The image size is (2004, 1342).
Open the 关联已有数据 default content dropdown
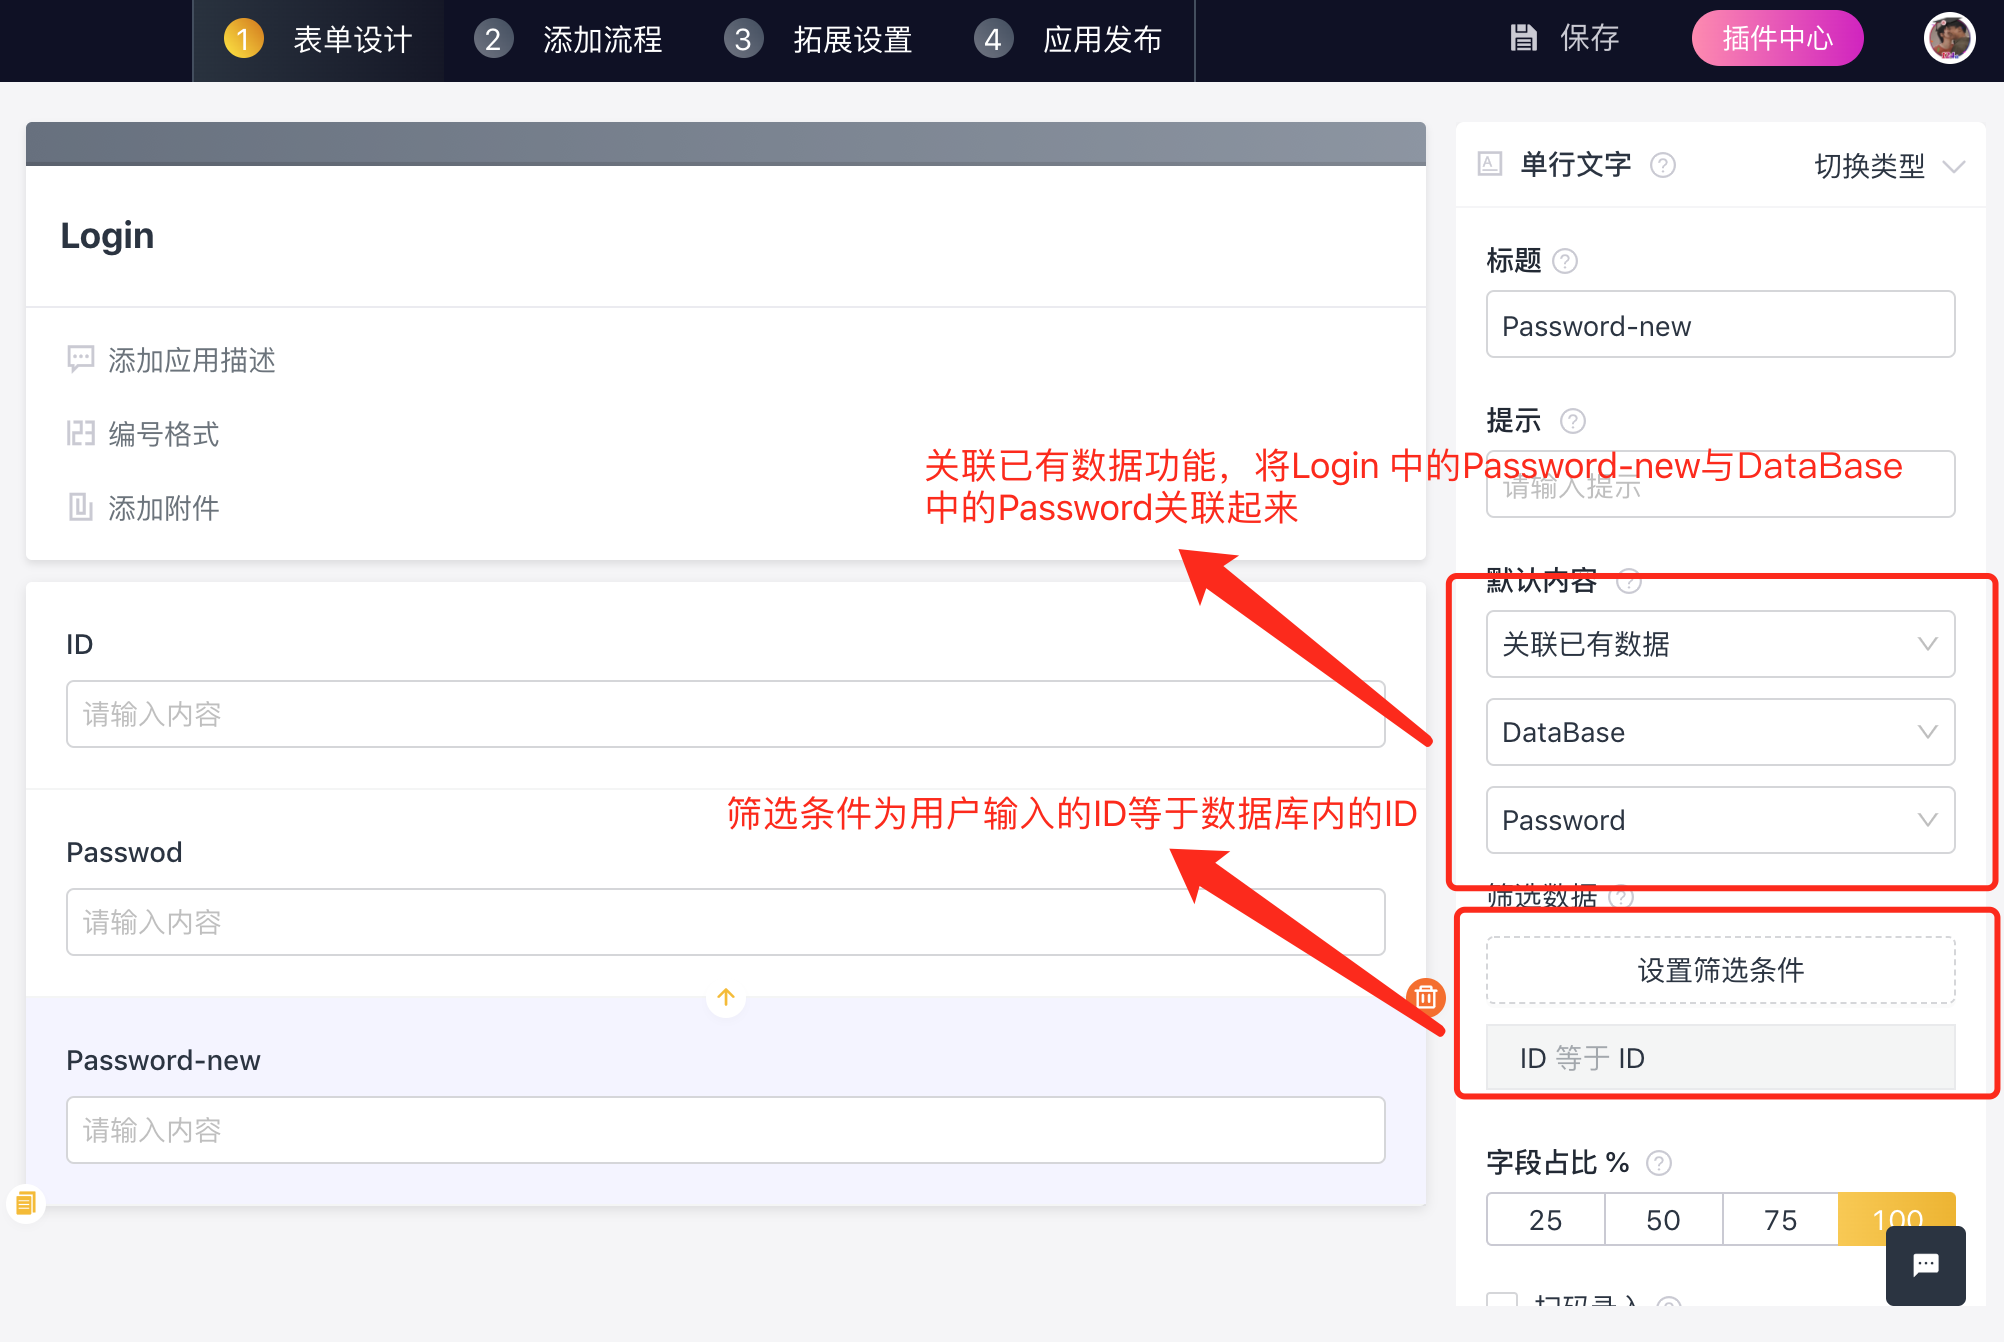pyautogui.click(x=1720, y=644)
